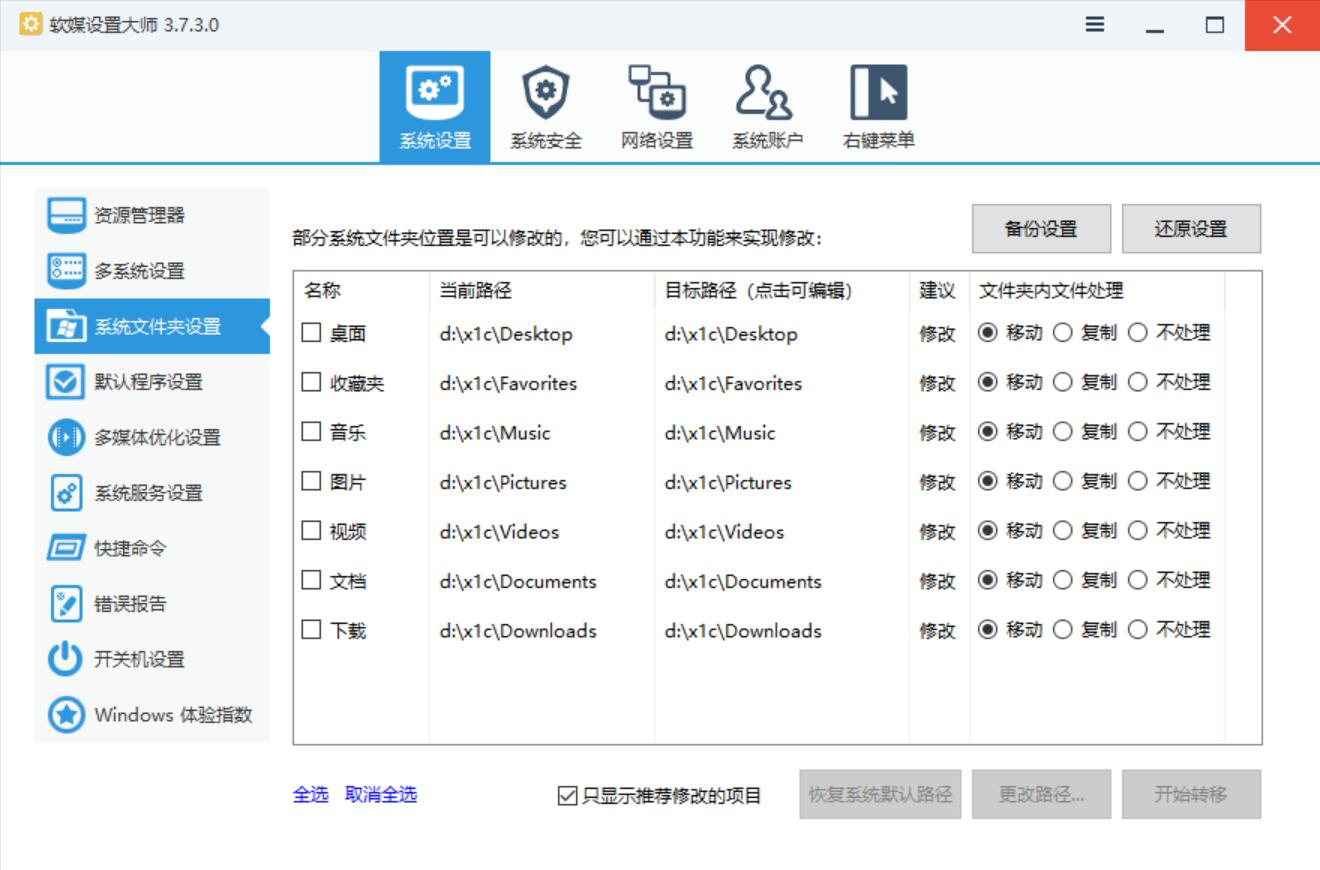Click 备份设置 button

click(x=1041, y=229)
